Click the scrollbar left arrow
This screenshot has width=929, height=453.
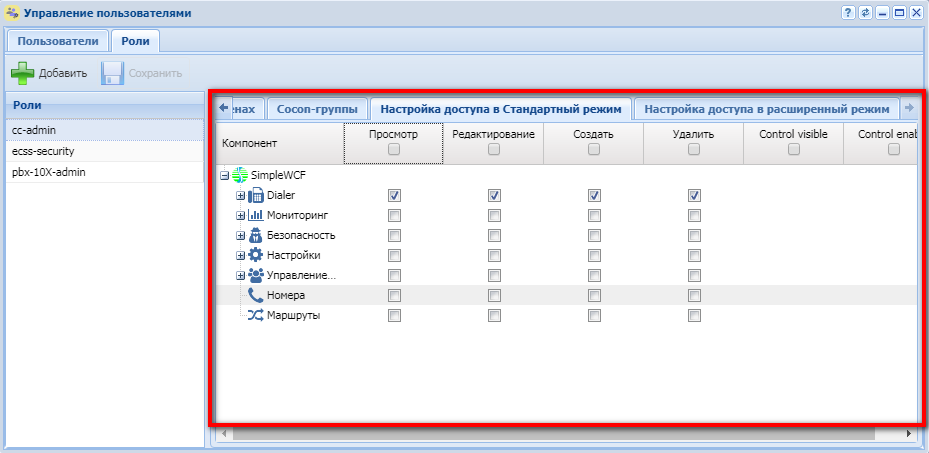(223, 434)
